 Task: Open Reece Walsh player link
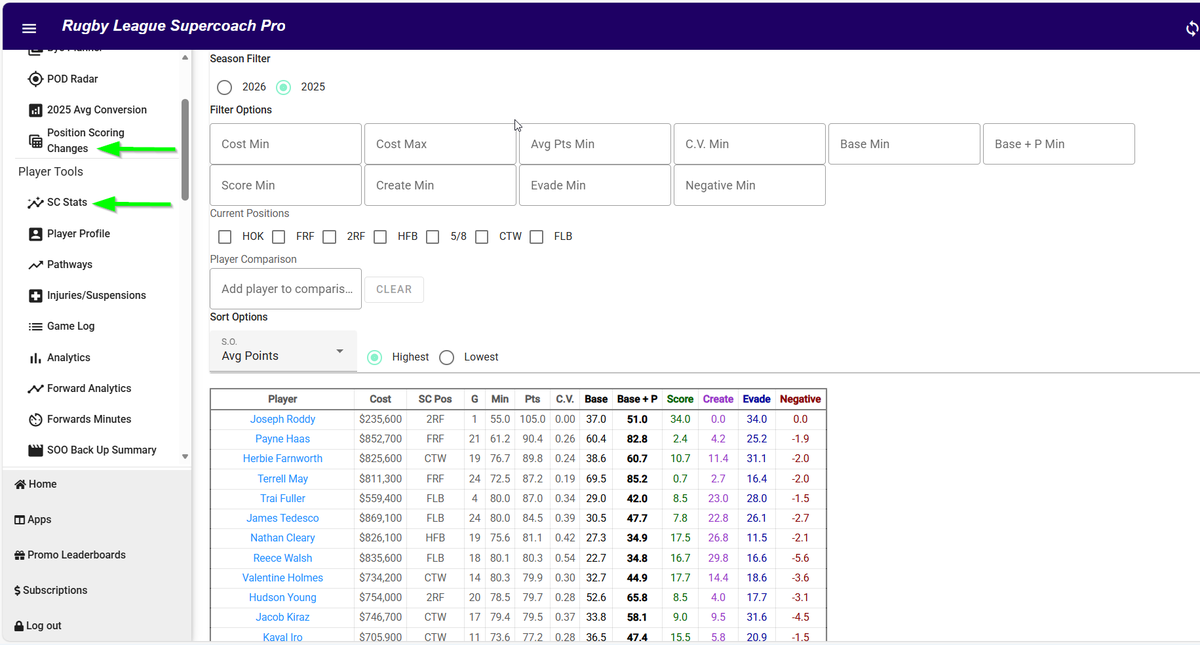[x=283, y=558]
